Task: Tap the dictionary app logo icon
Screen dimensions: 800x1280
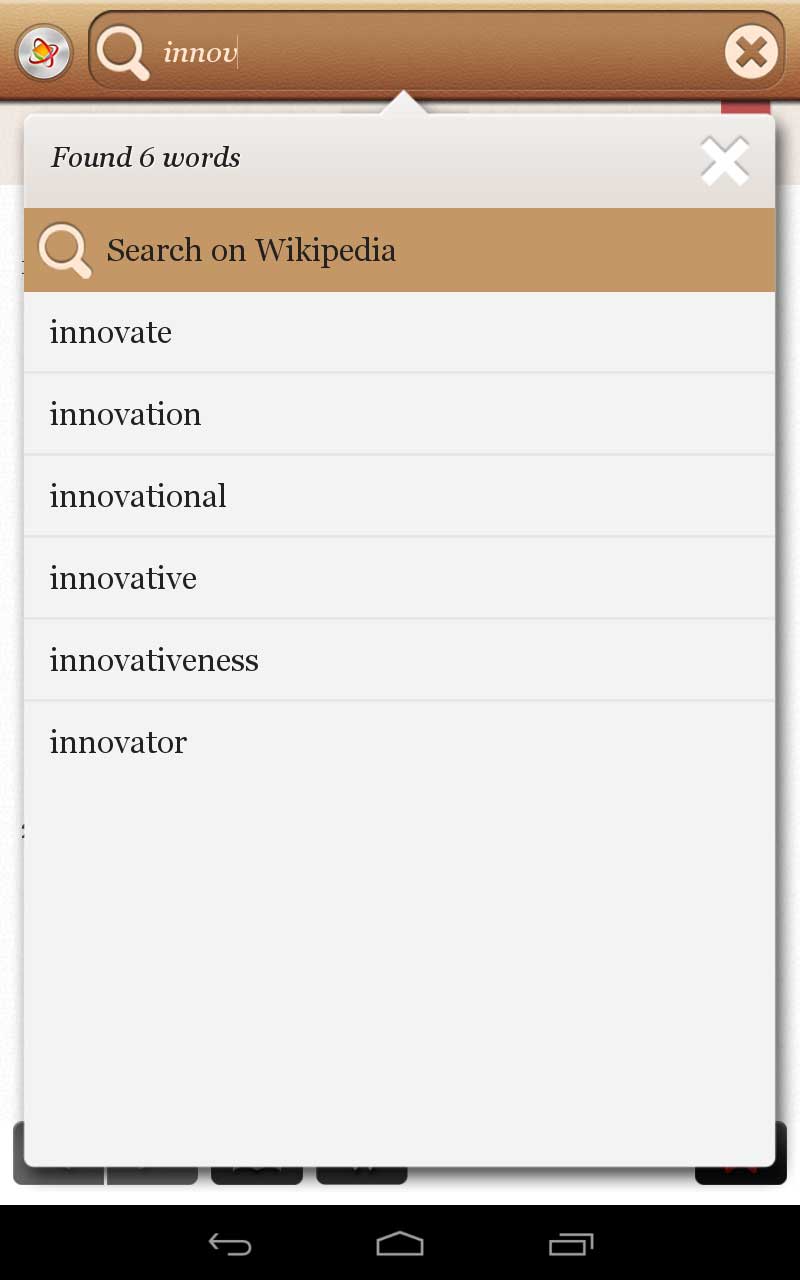Action: click(42, 50)
